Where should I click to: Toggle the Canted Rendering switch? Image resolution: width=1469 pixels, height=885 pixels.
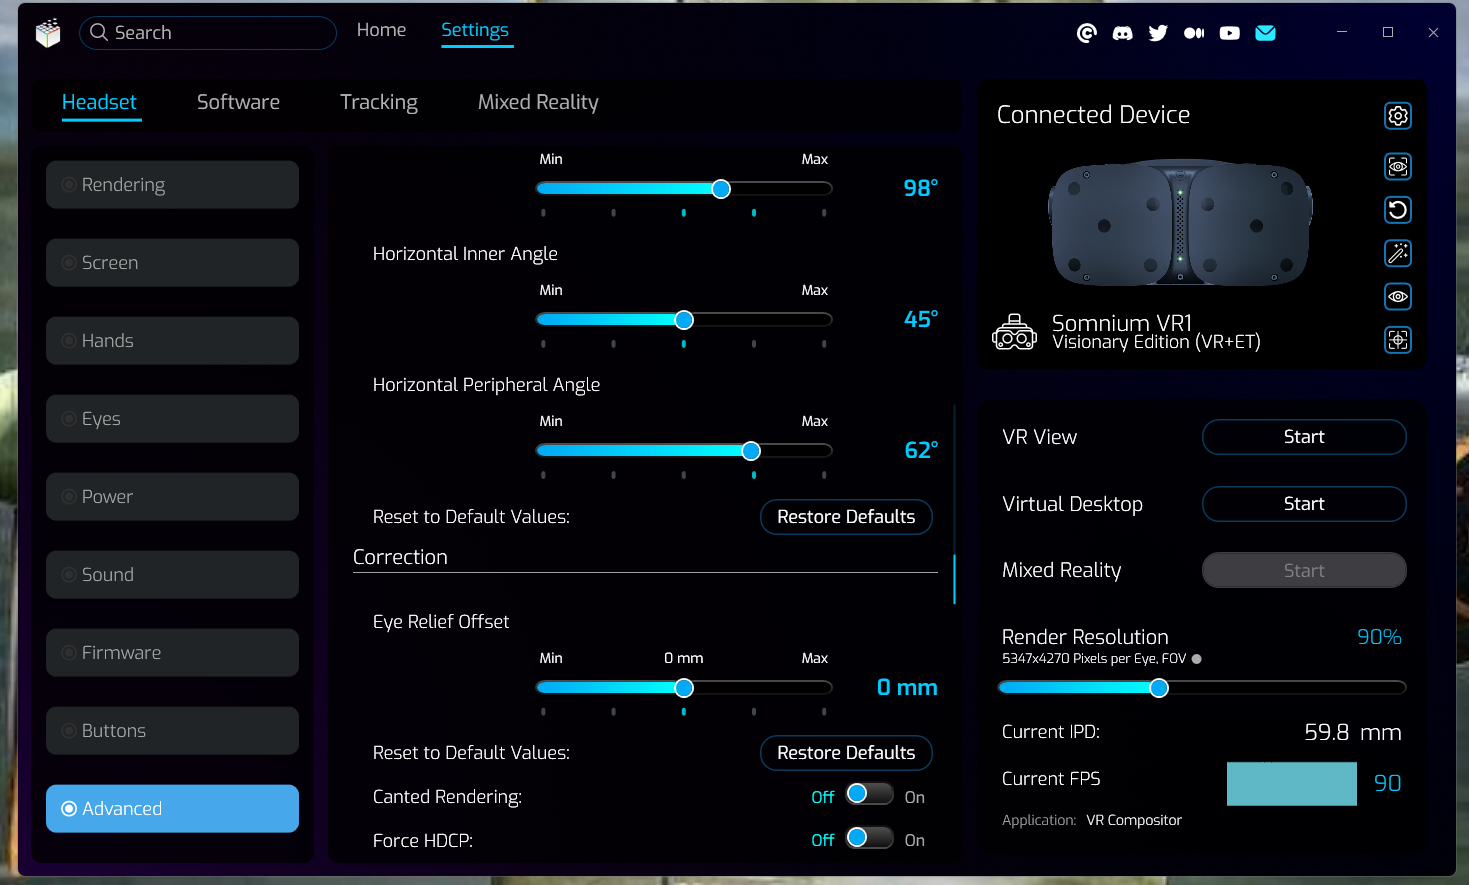click(869, 794)
